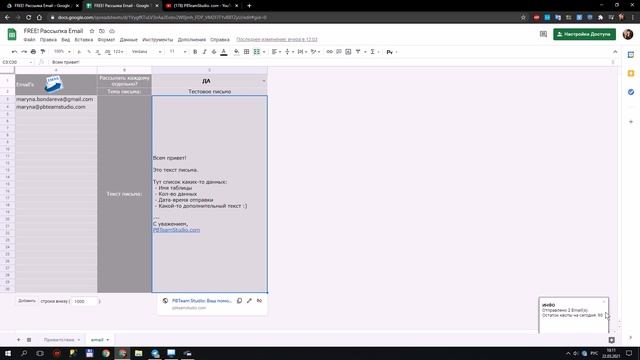Open the fill color picker
640x360 pixels.
237,52
